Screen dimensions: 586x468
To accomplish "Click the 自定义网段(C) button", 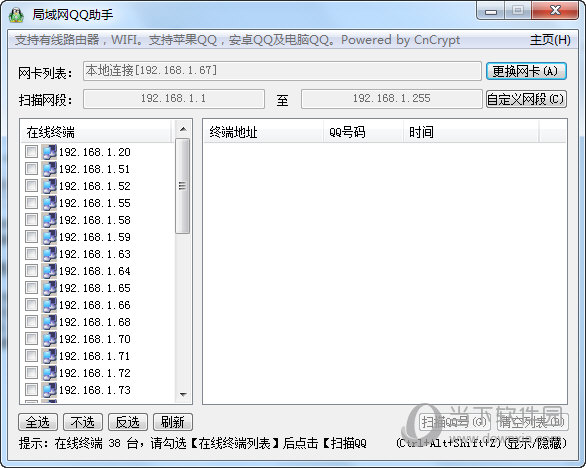I will [526, 99].
